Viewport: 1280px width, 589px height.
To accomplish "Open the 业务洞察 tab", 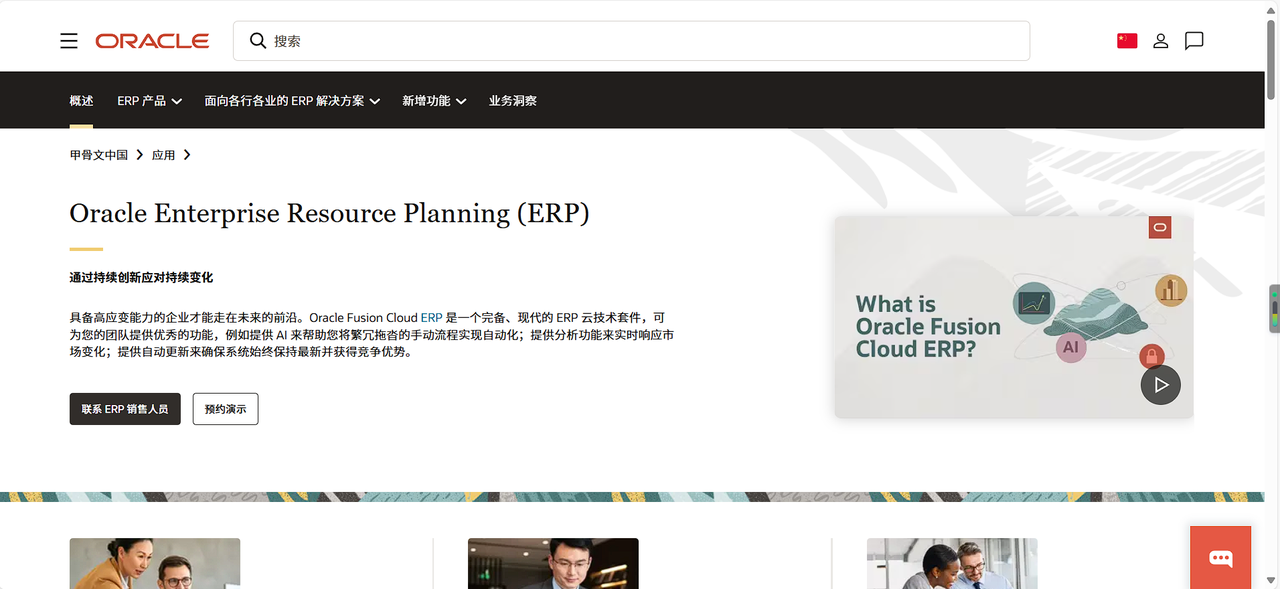I will [x=513, y=101].
